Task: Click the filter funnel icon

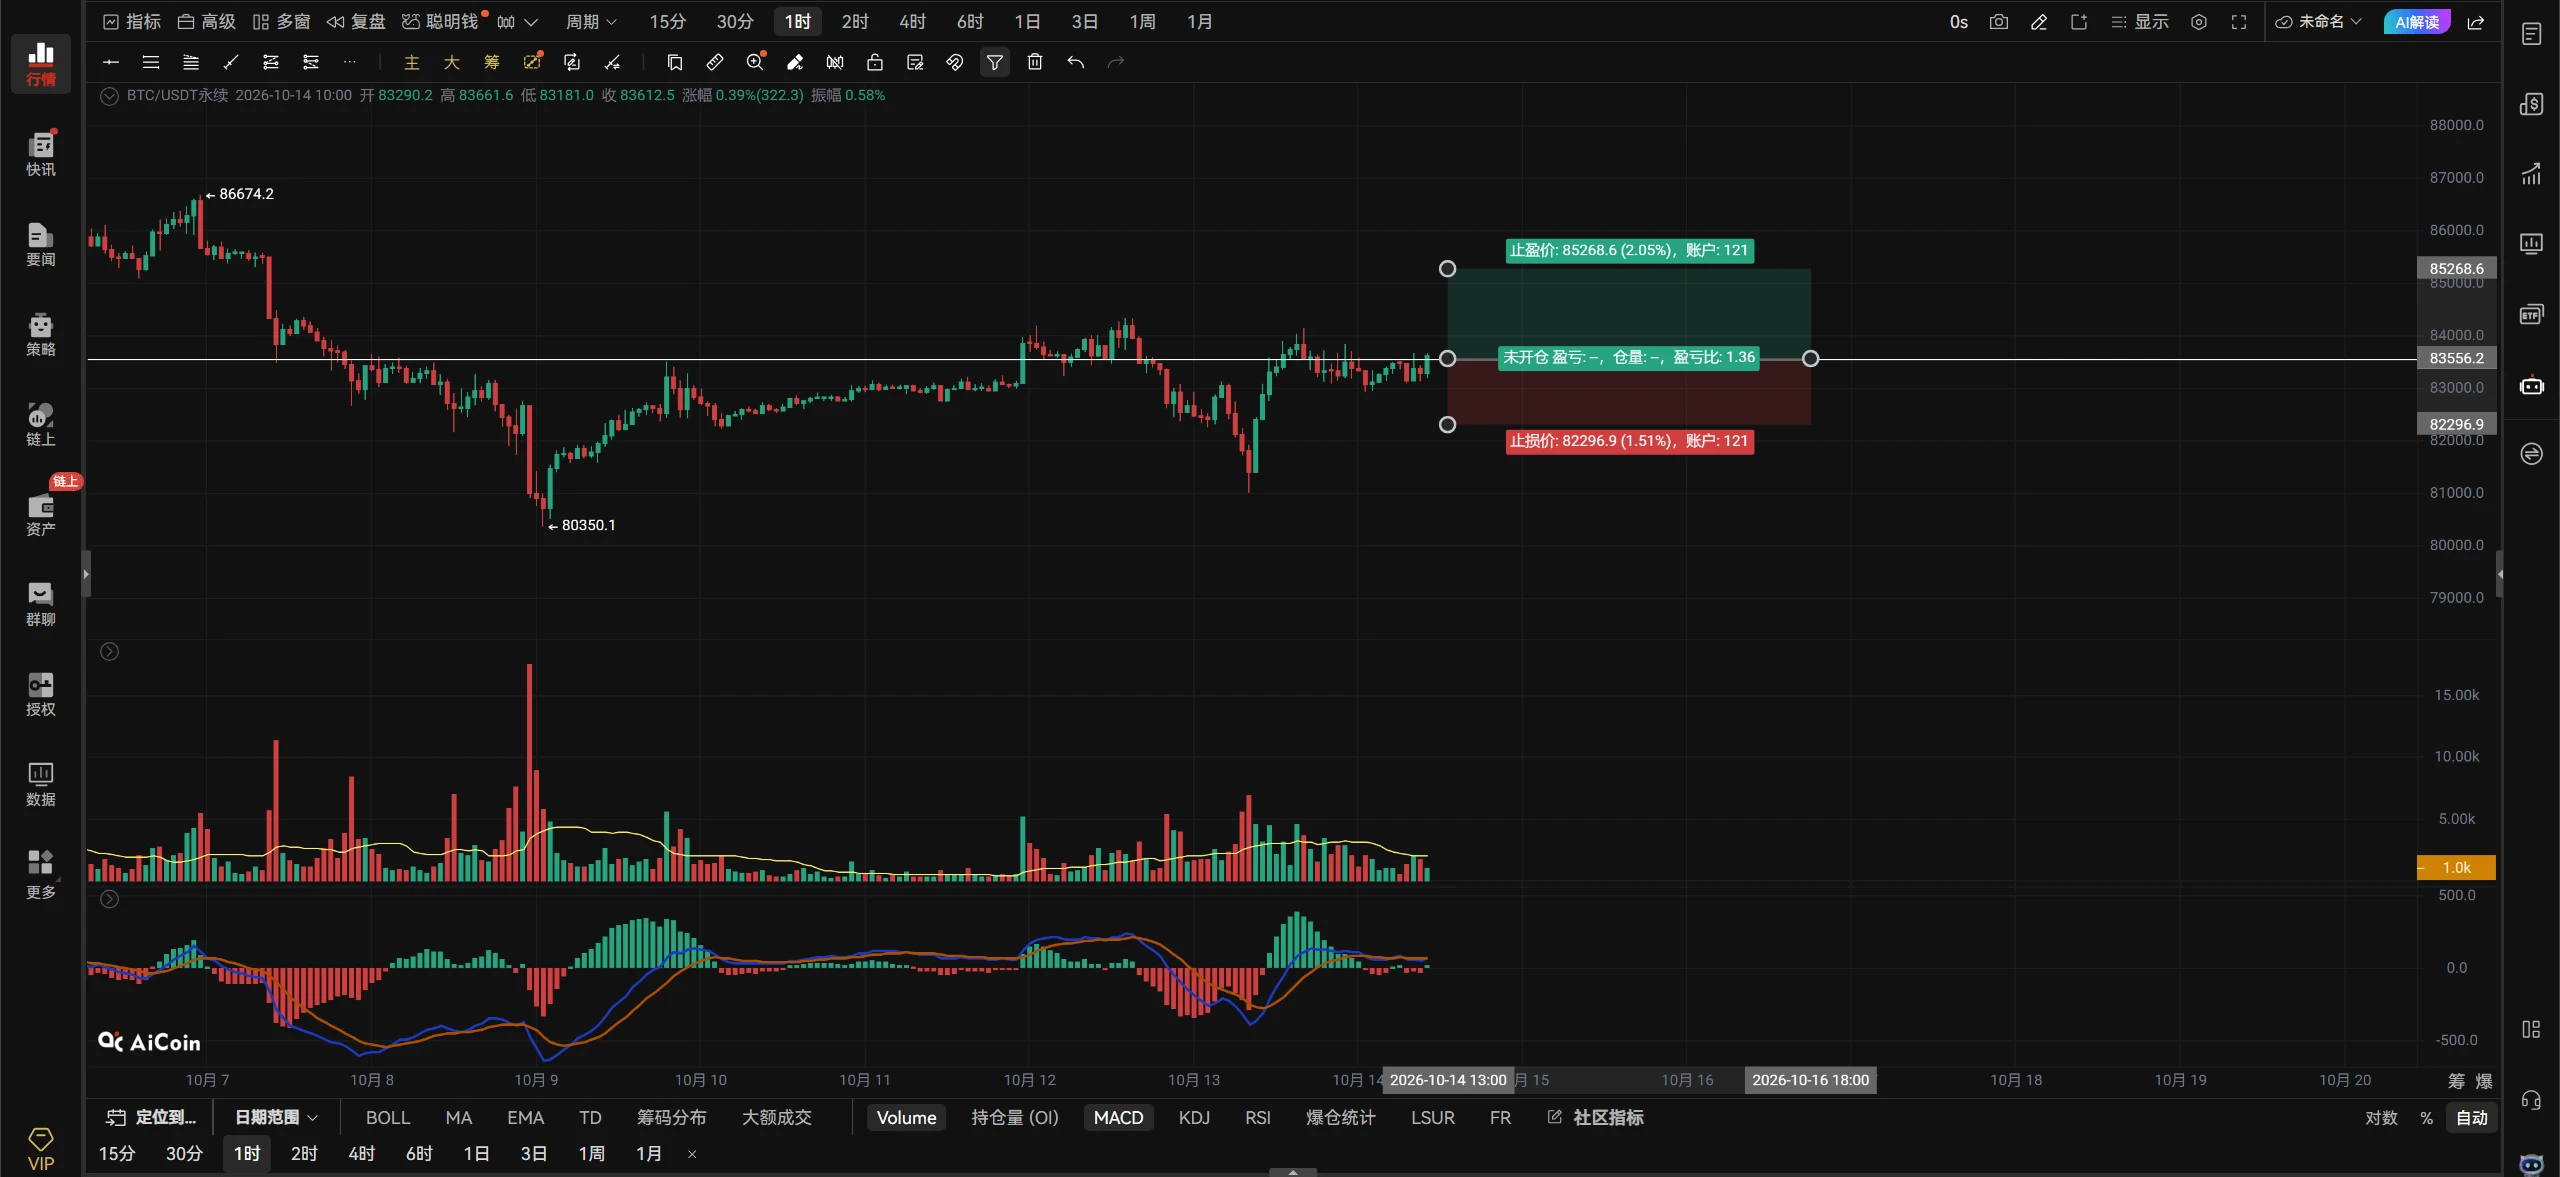Action: tap(995, 62)
